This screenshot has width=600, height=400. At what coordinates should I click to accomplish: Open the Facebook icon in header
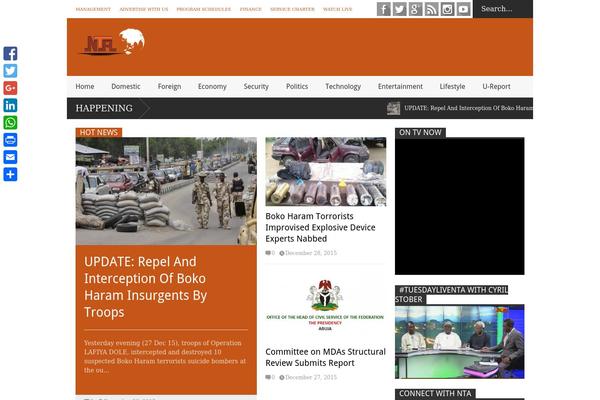[x=383, y=9]
